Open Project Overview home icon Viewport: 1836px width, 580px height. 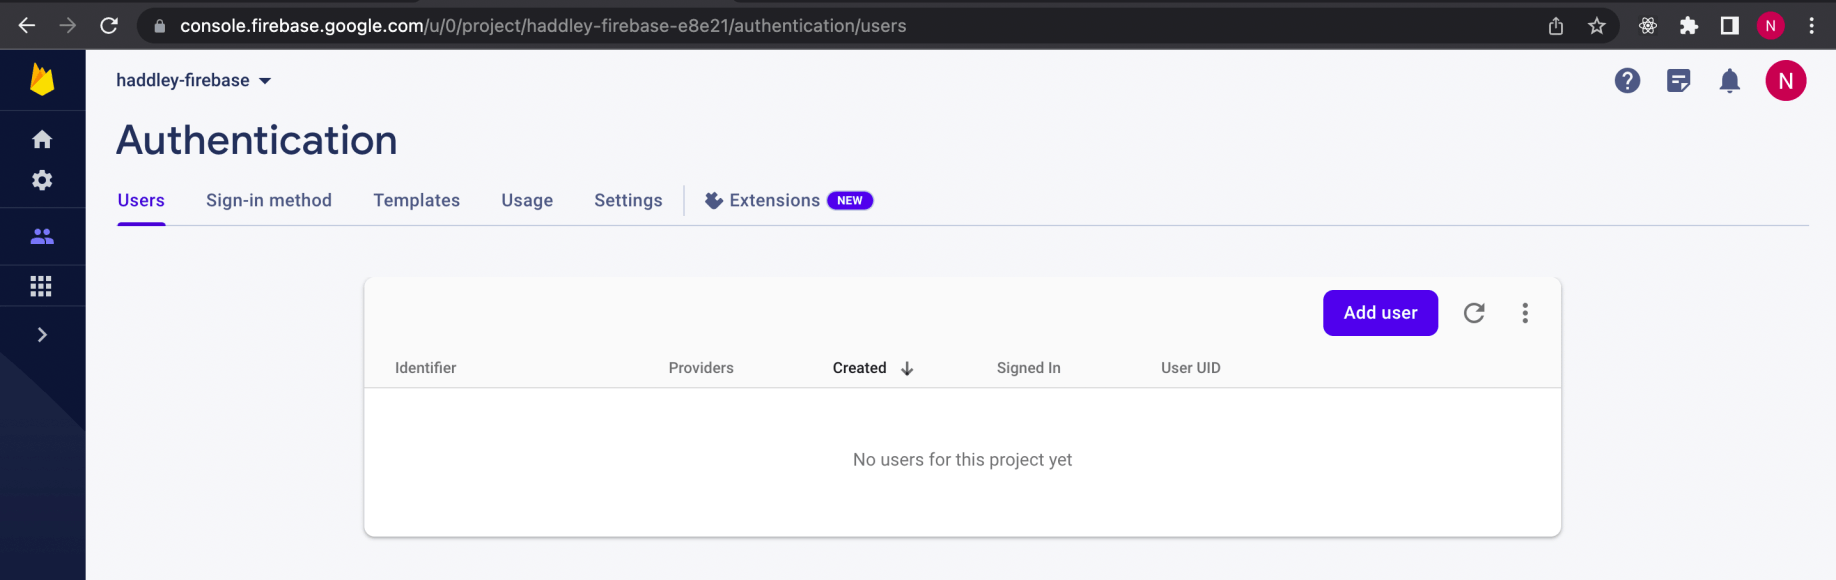click(42, 139)
